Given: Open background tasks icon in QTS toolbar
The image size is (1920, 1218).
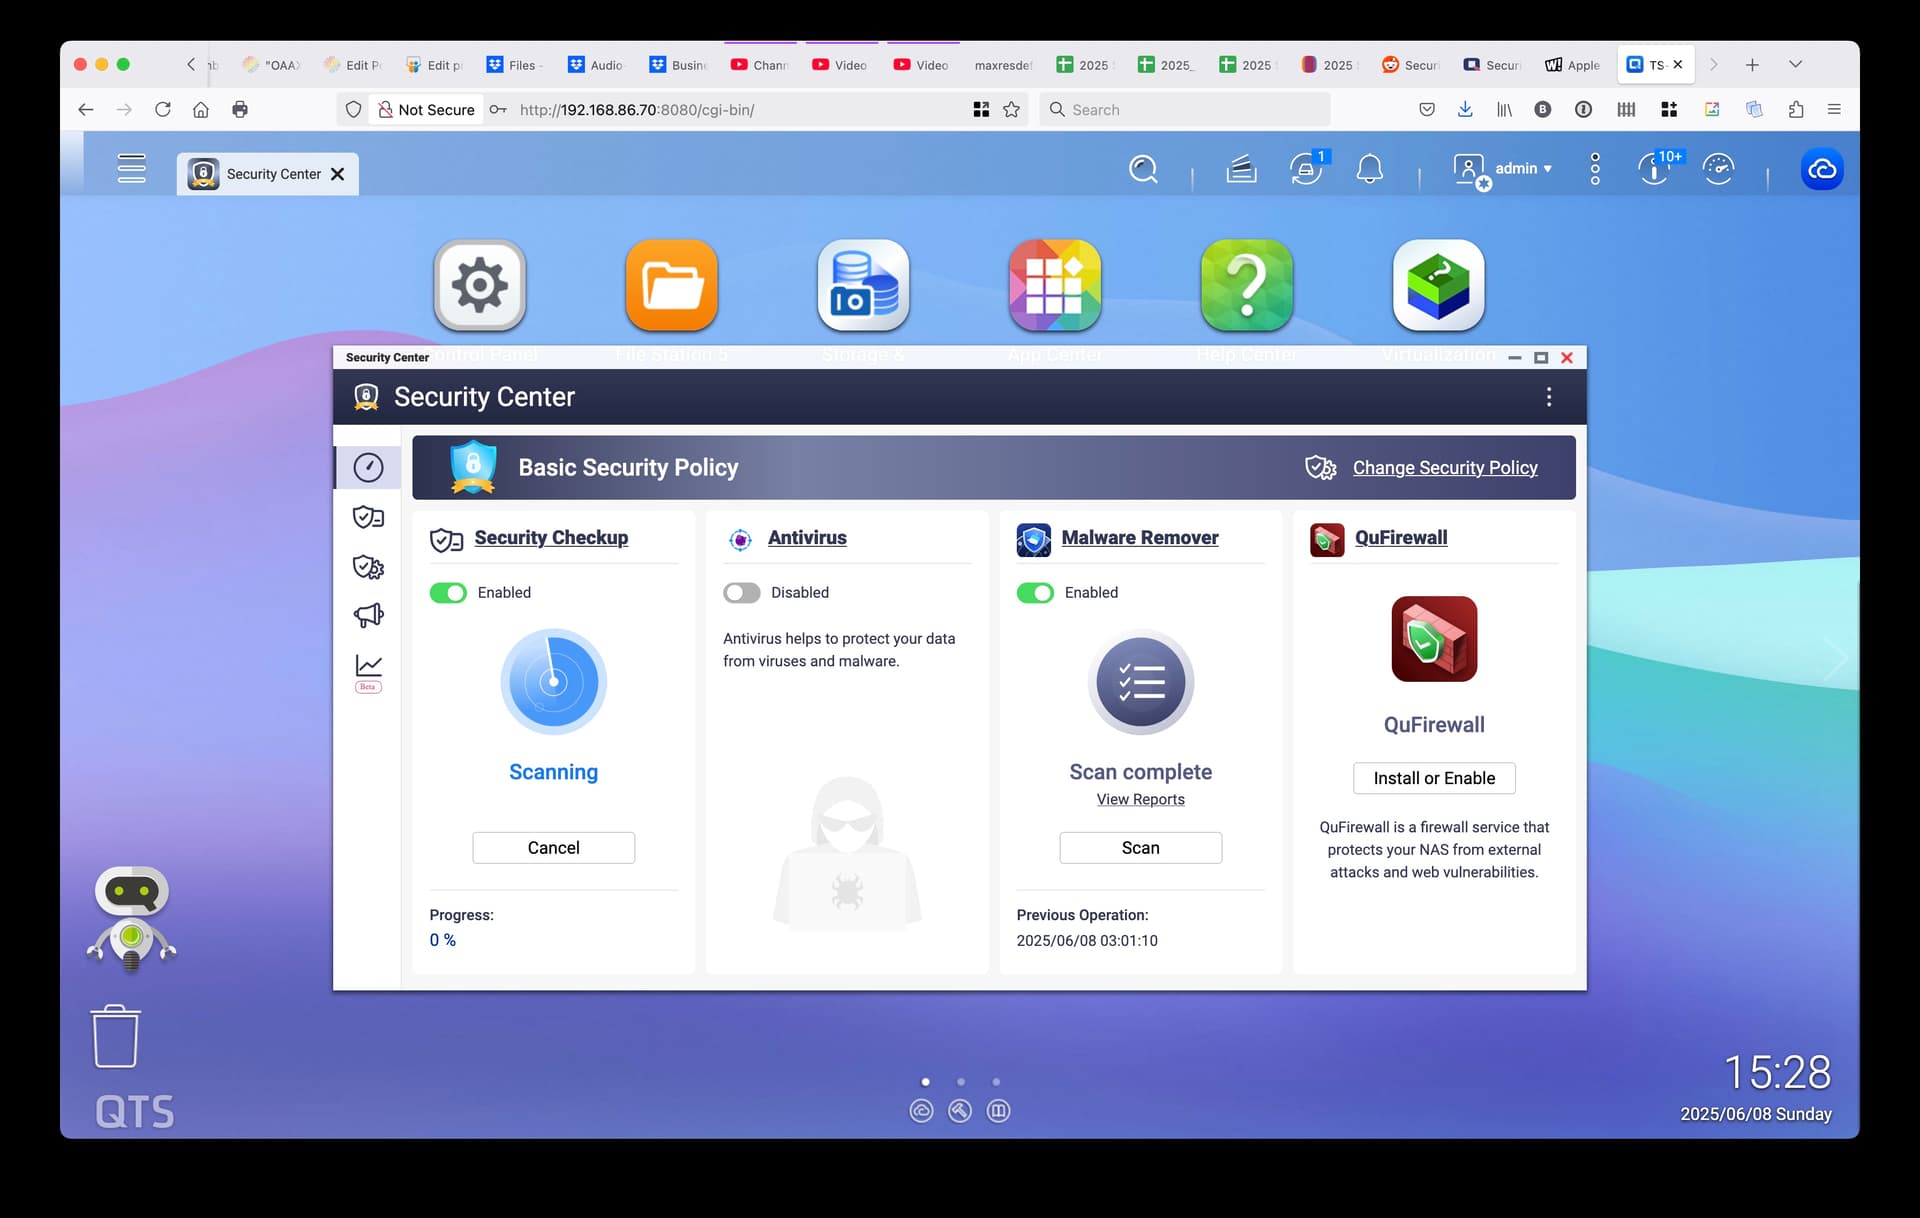Looking at the screenshot, I should point(1241,169).
